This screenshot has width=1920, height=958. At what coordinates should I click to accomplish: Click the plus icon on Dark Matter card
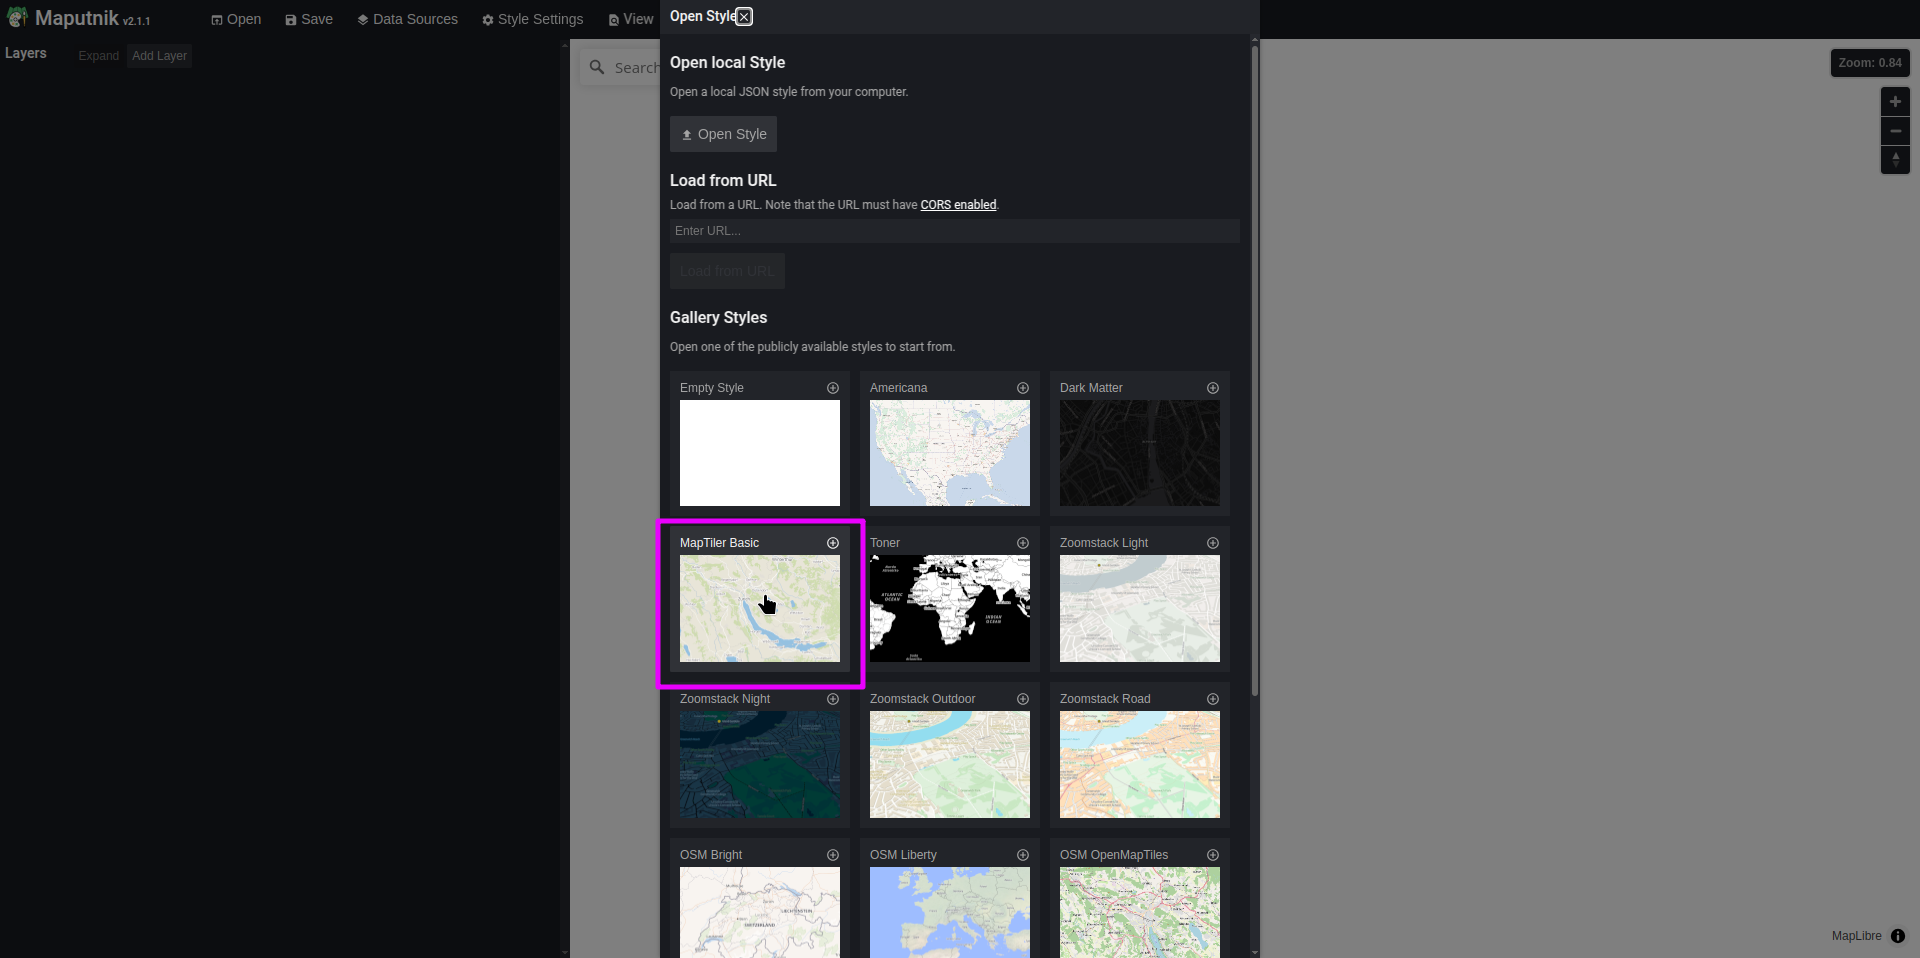1212,388
